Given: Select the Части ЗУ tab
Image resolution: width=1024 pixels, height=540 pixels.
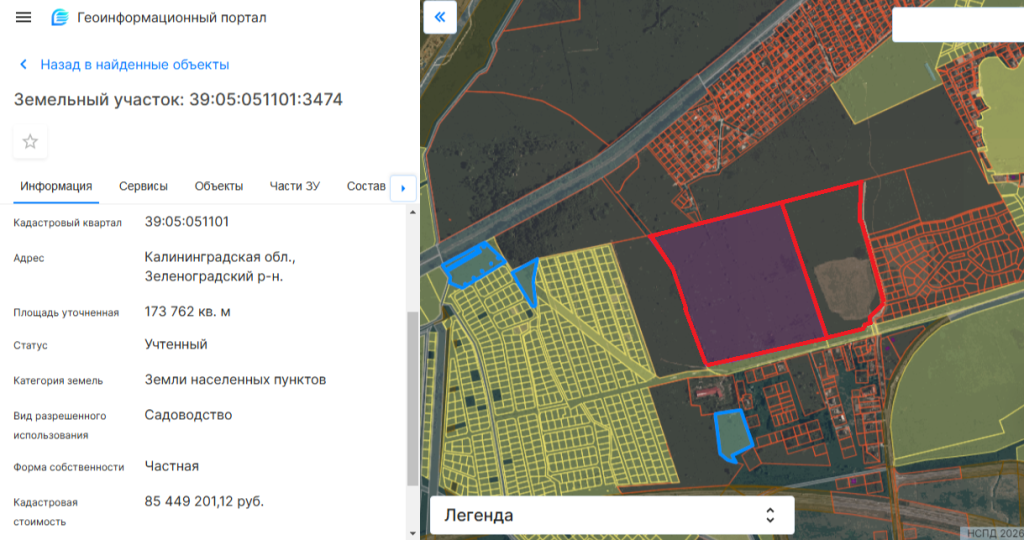Looking at the screenshot, I should point(294,186).
